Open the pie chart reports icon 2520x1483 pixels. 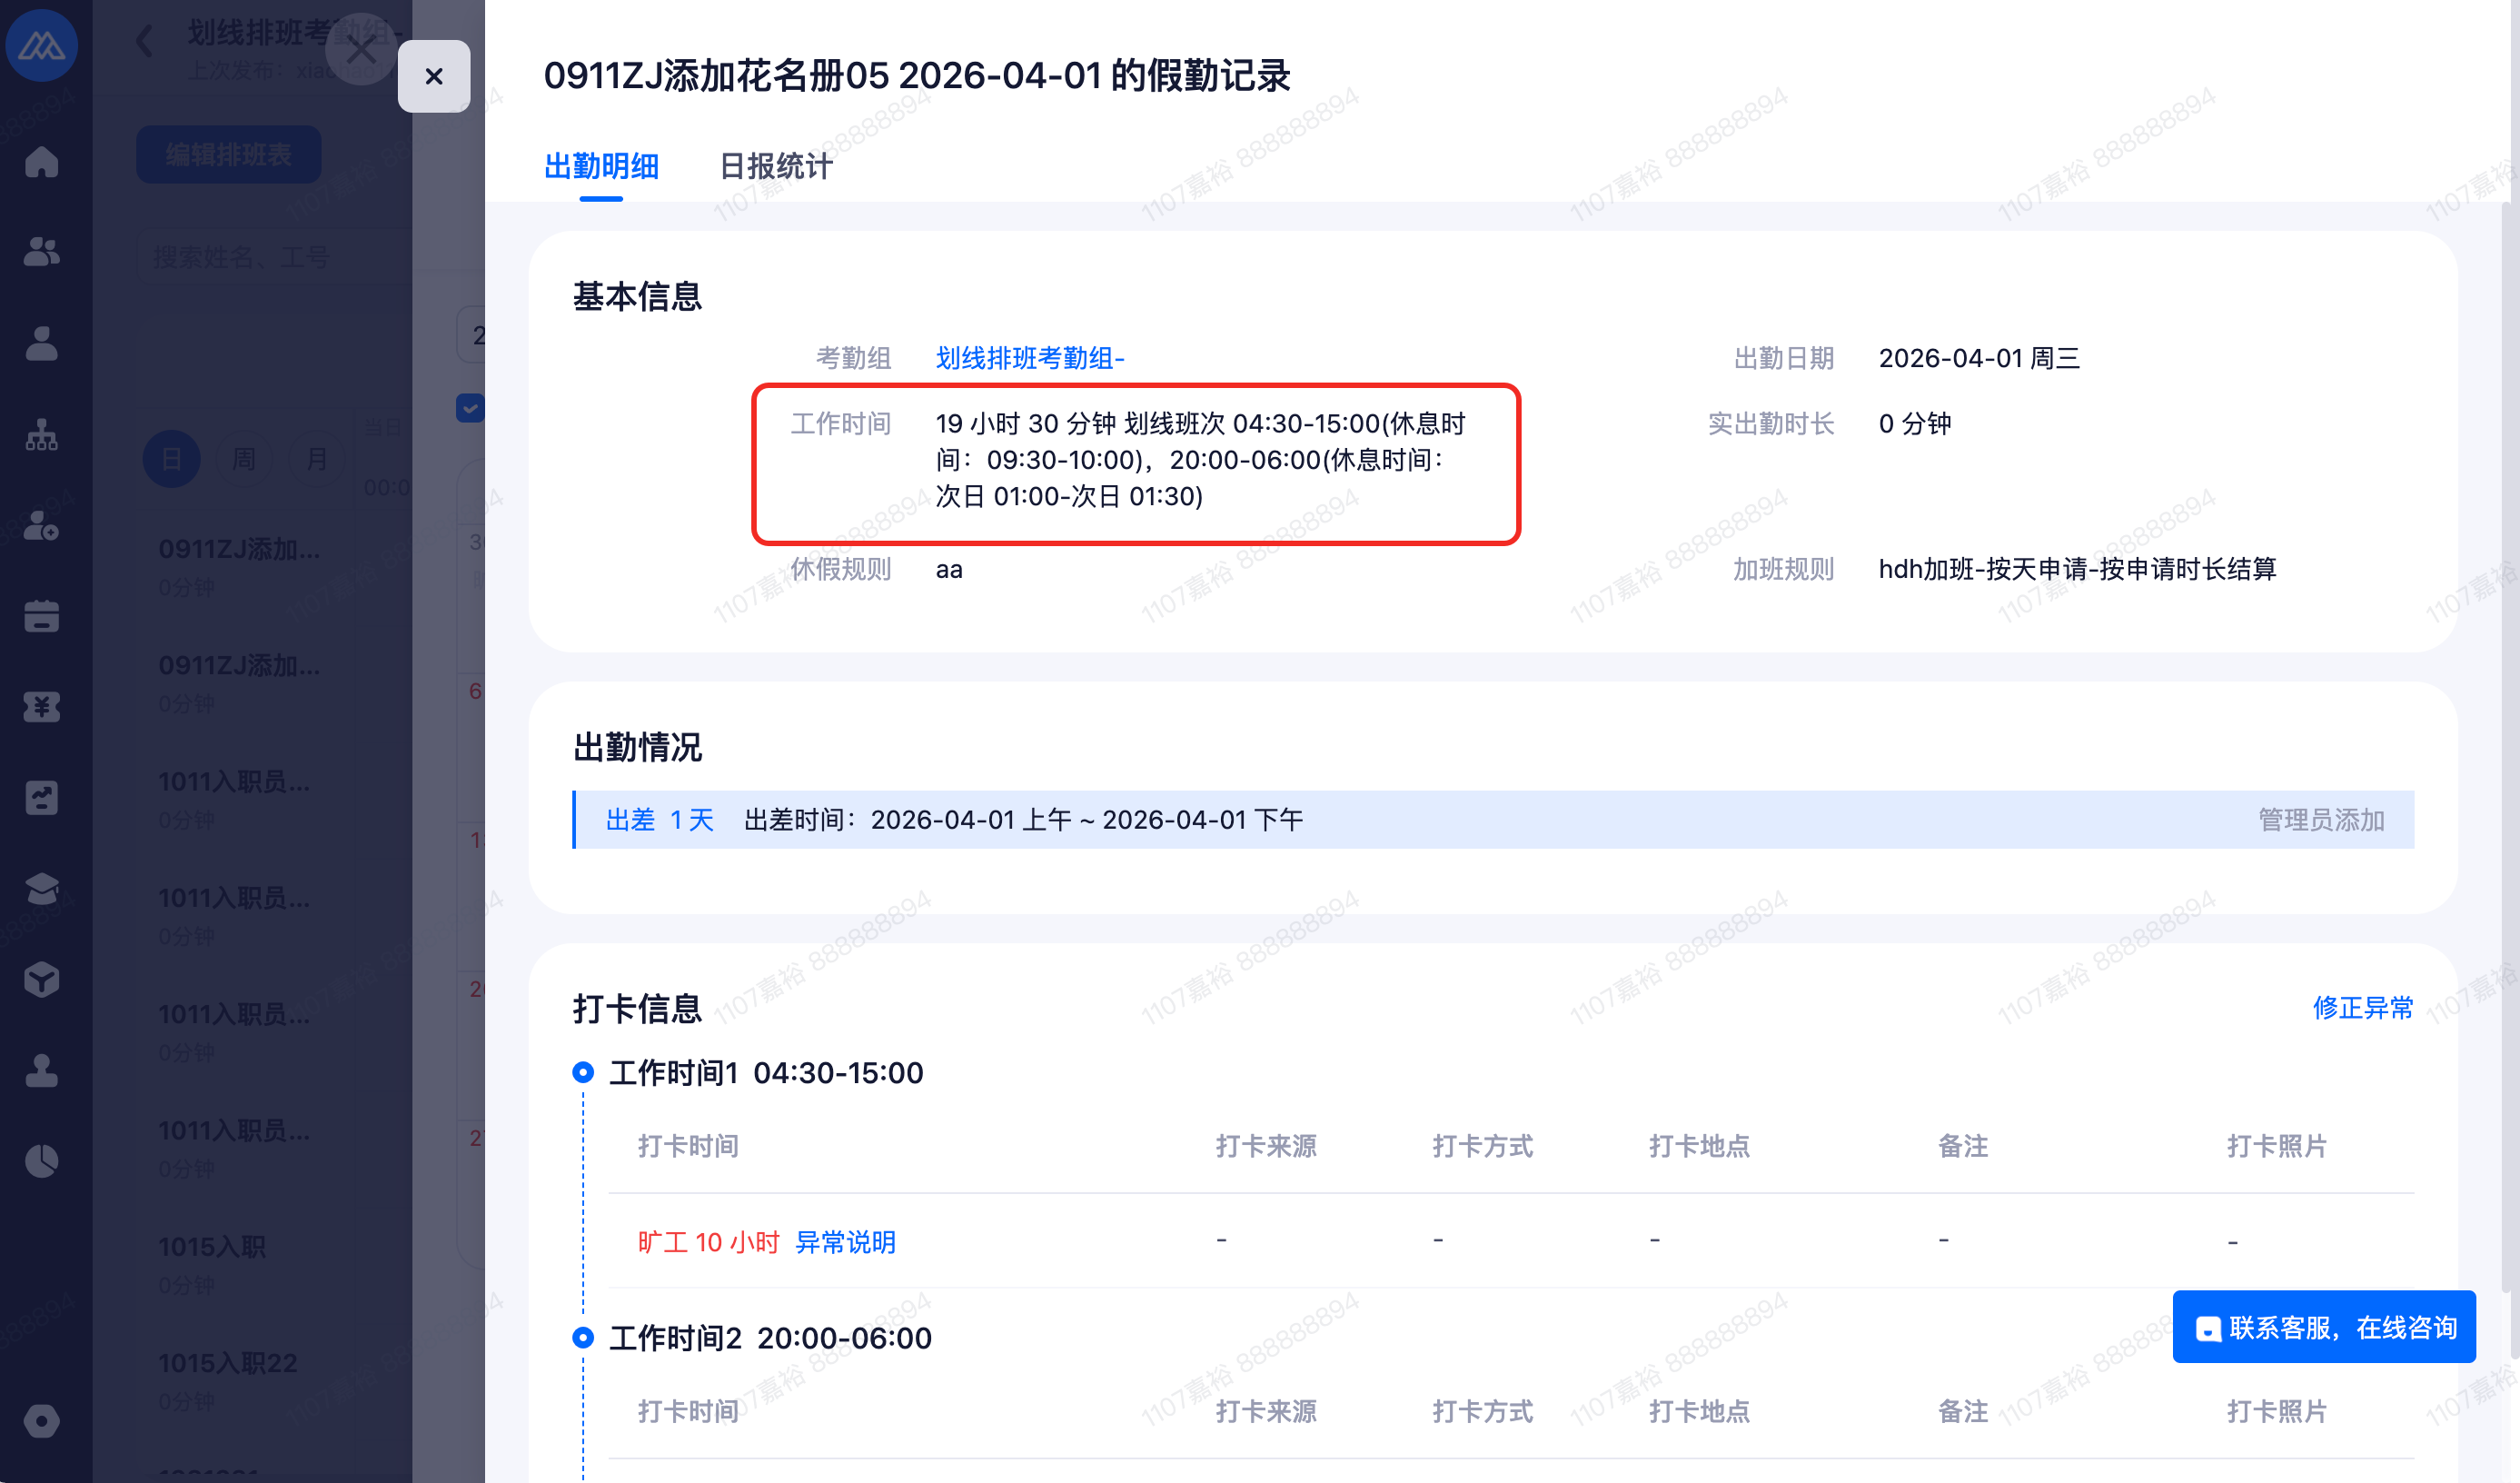point(41,1161)
